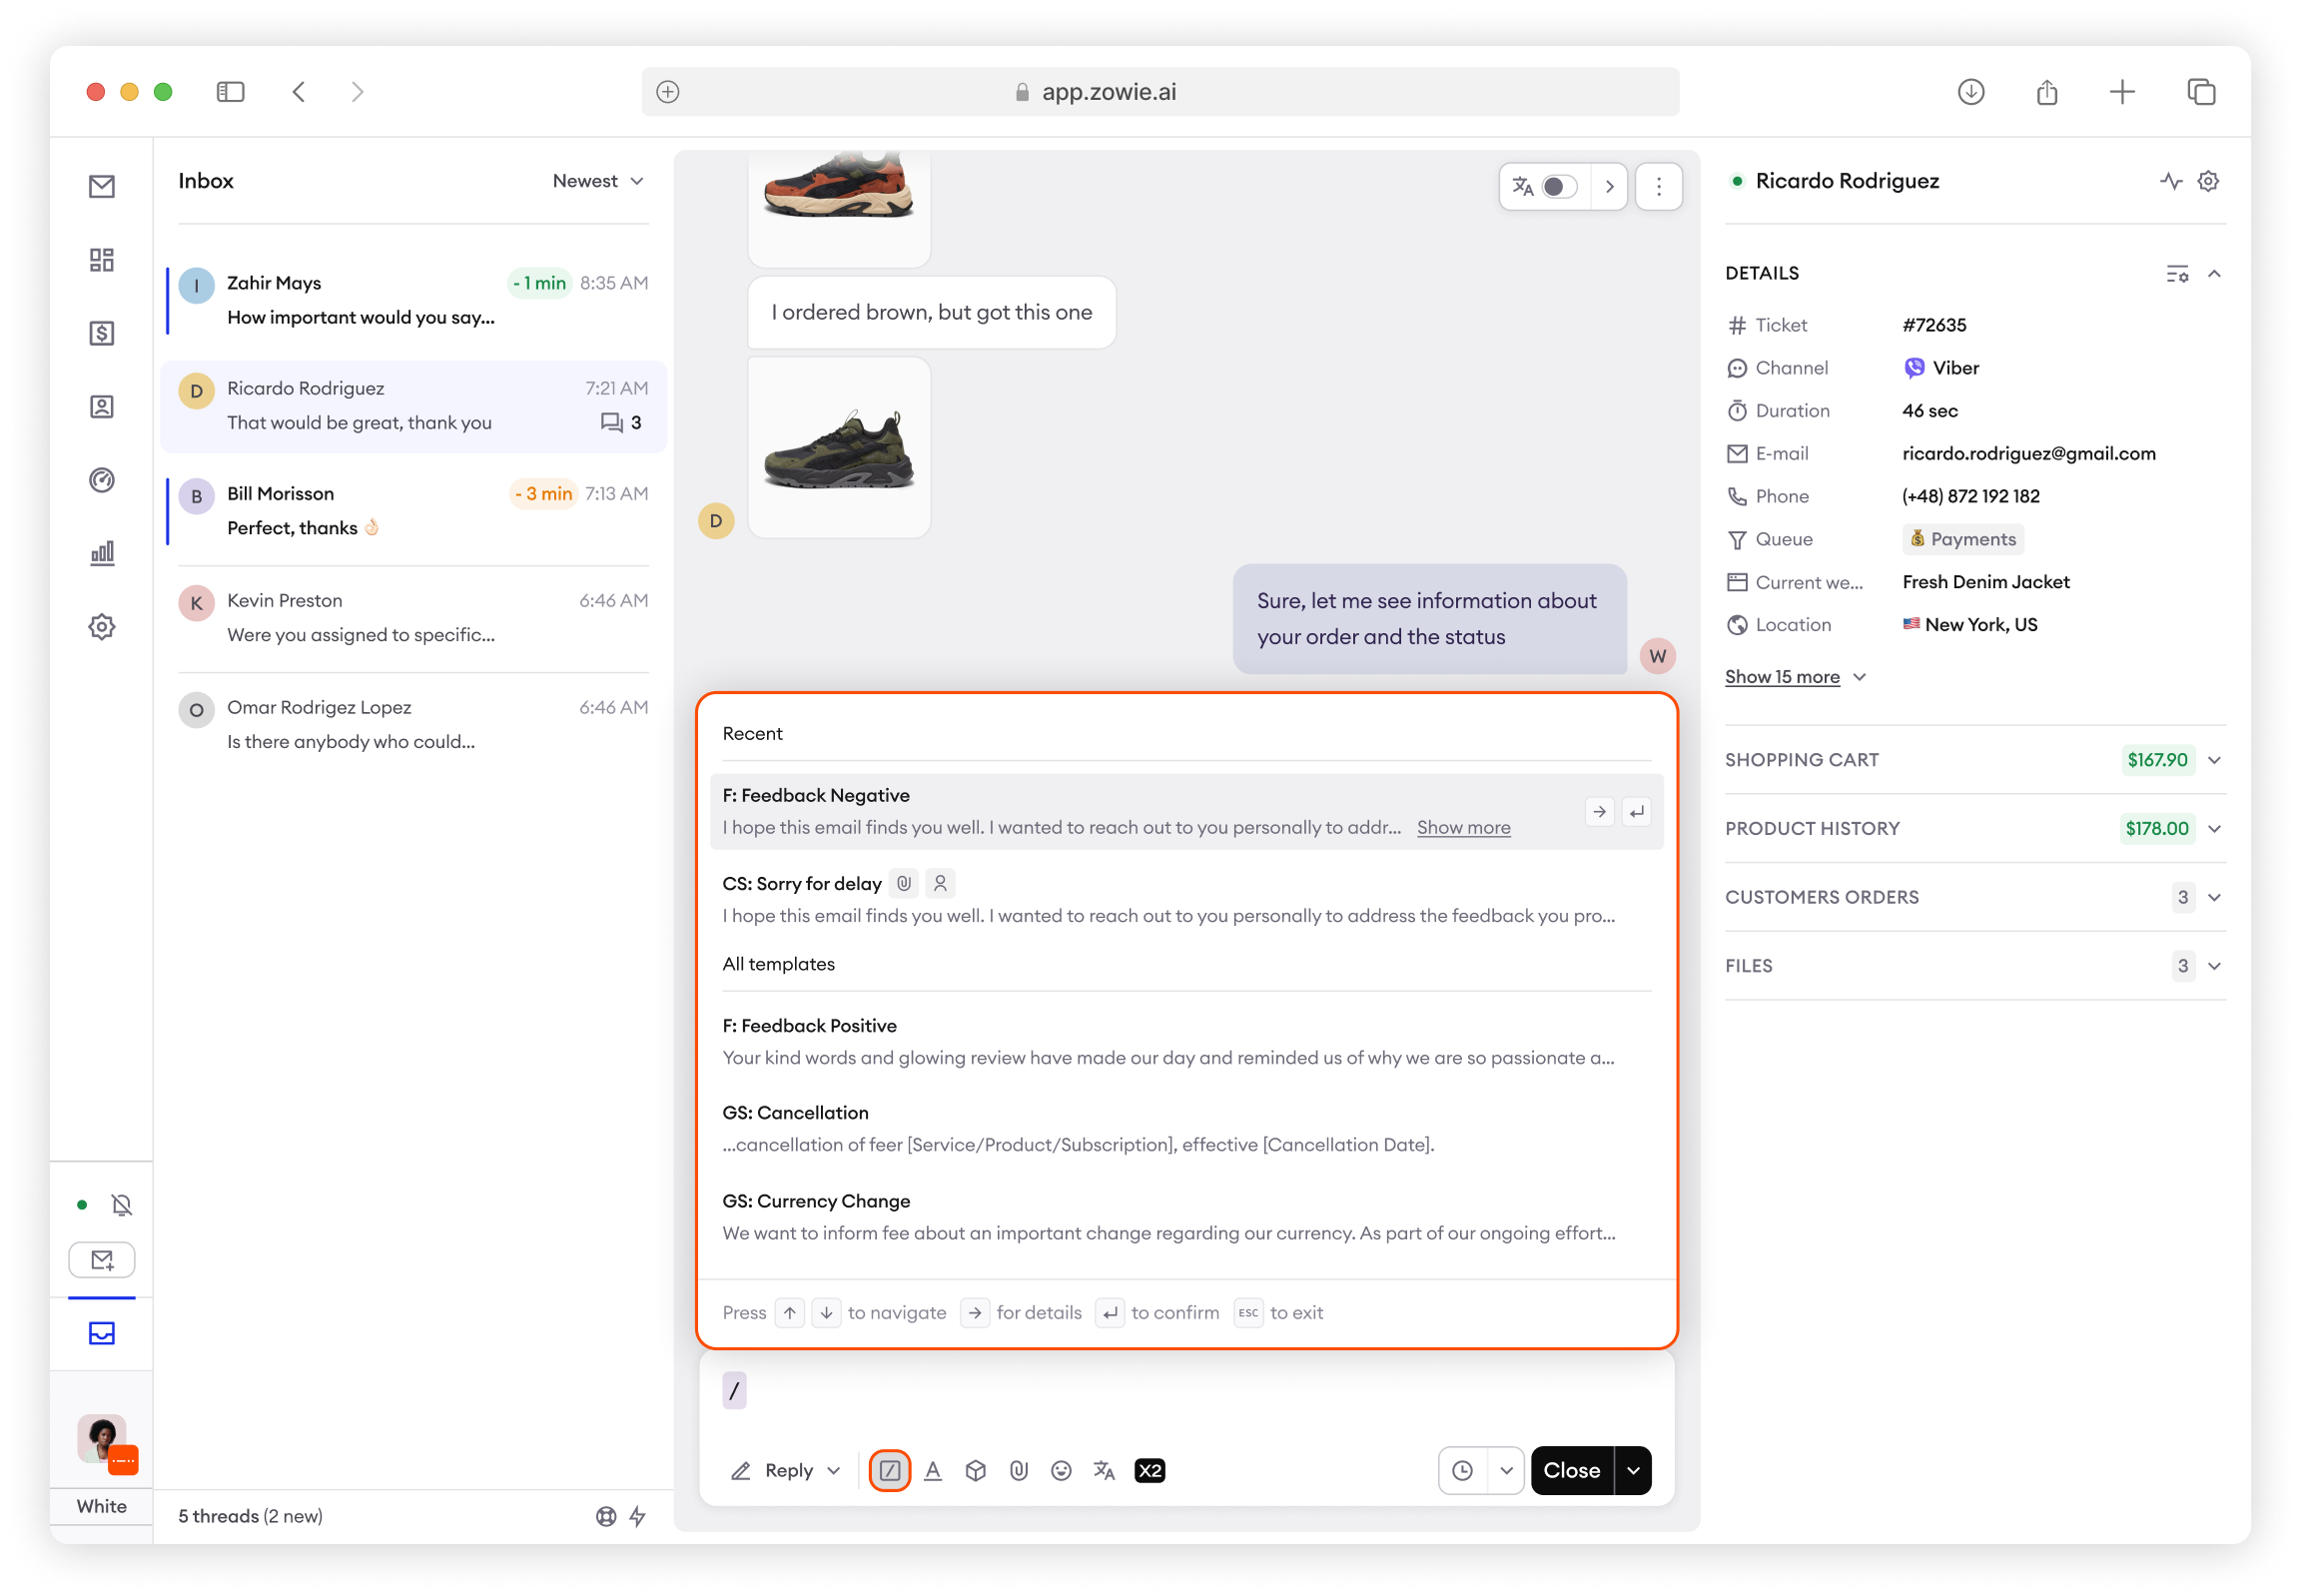Click the attachment paperclip icon in composer

1018,1471
